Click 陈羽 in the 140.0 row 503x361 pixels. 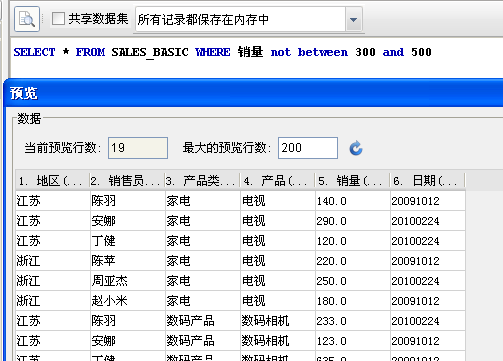pyautogui.click(x=128, y=201)
